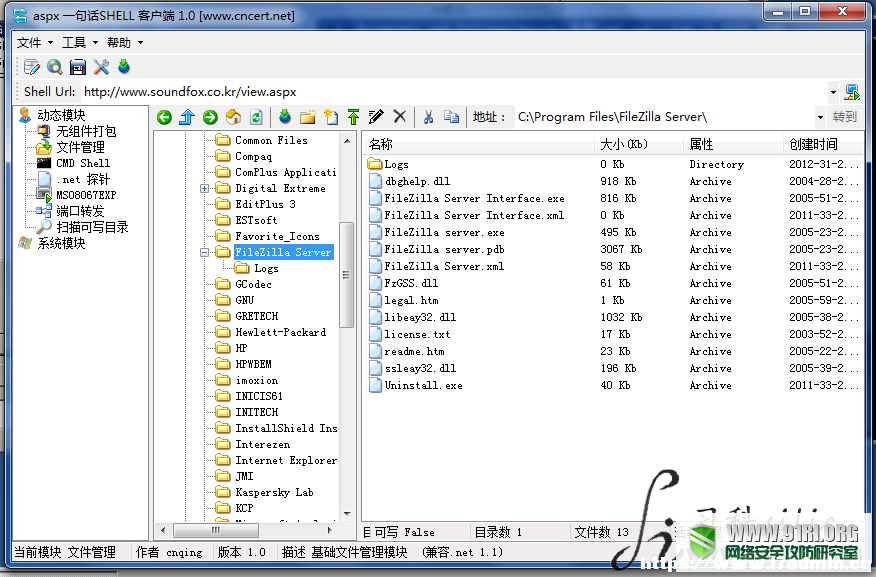Click the connect icon beside Shell Url
The height and width of the screenshot is (577, 876).
click(852, 92)
